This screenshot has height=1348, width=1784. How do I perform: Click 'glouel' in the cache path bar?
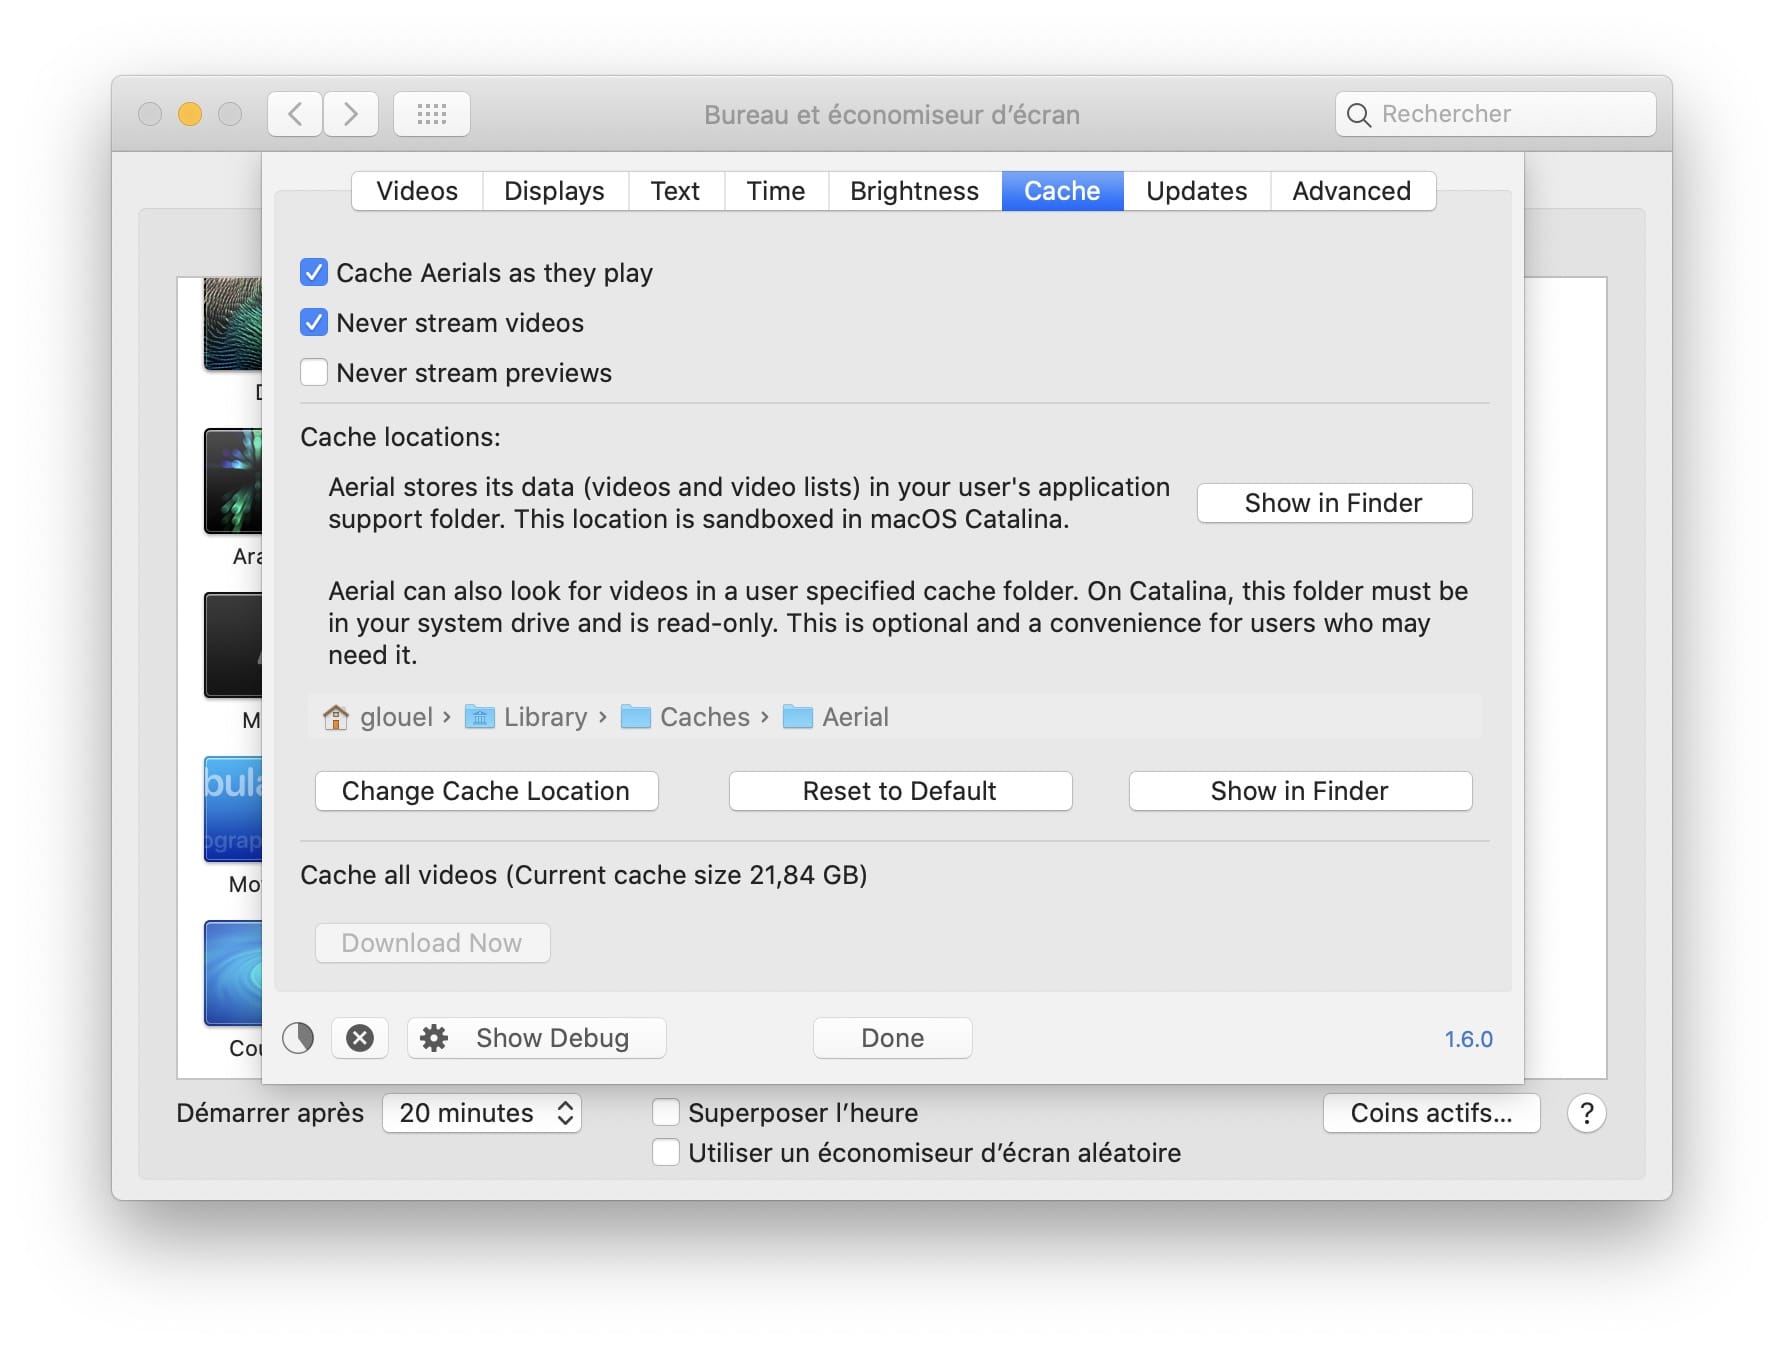pyautogui.click(x=396, y=717)
